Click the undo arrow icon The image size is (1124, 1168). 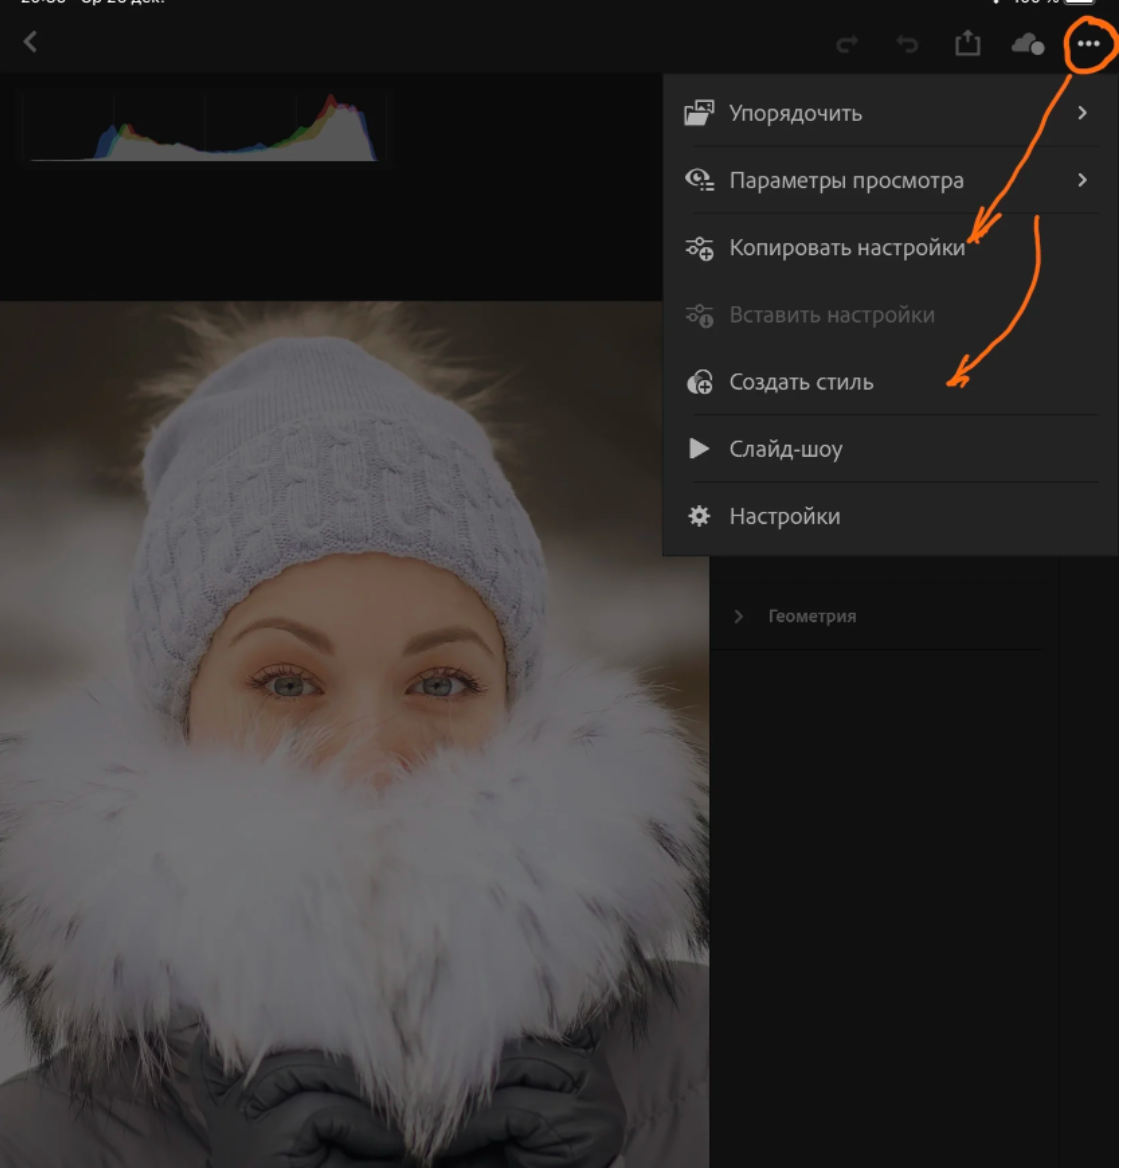[907, 44]
